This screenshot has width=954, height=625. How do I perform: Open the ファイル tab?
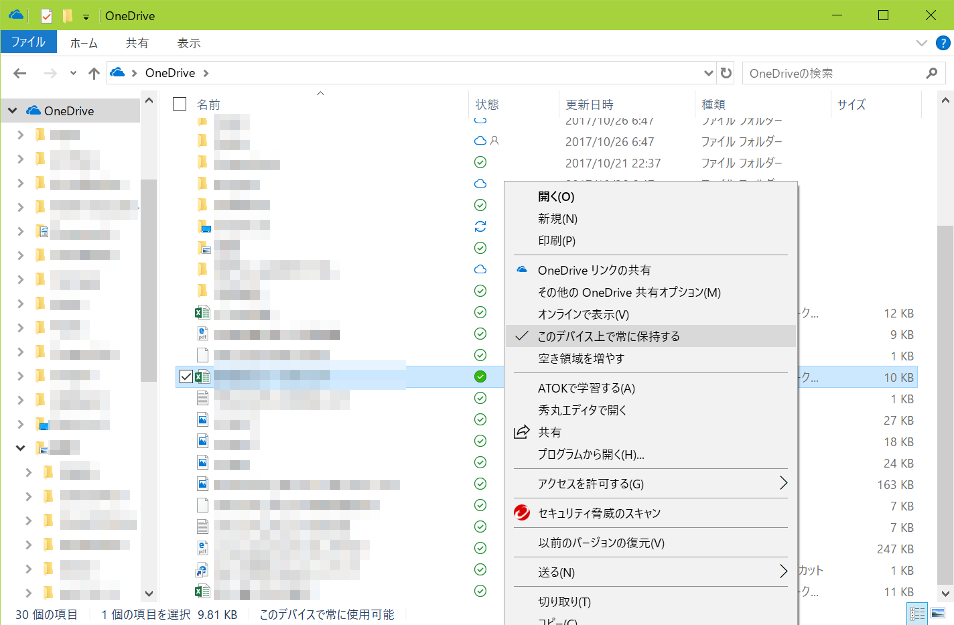[x=28, y=42]
